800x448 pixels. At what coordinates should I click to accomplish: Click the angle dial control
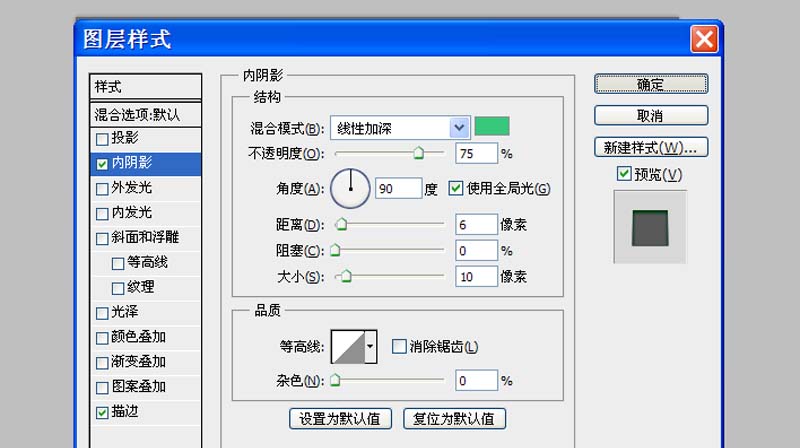350,188
